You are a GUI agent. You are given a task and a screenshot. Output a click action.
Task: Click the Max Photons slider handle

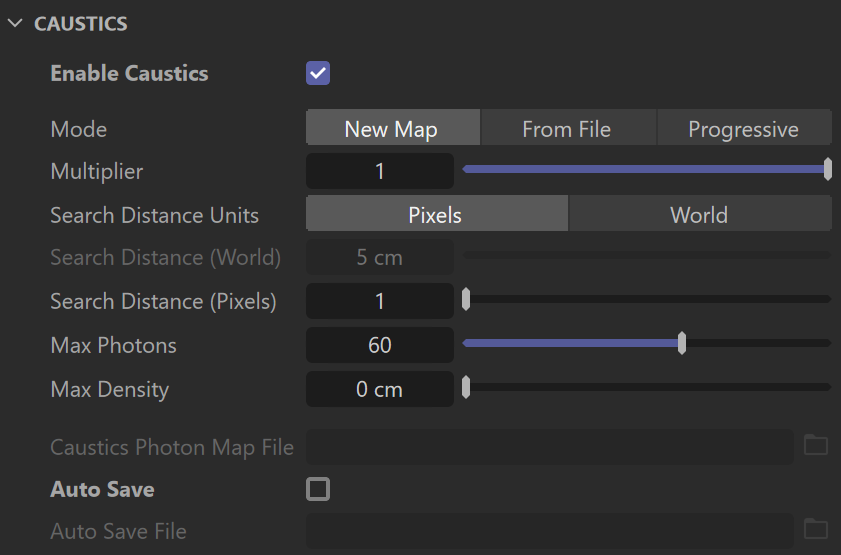click(682, 343)
